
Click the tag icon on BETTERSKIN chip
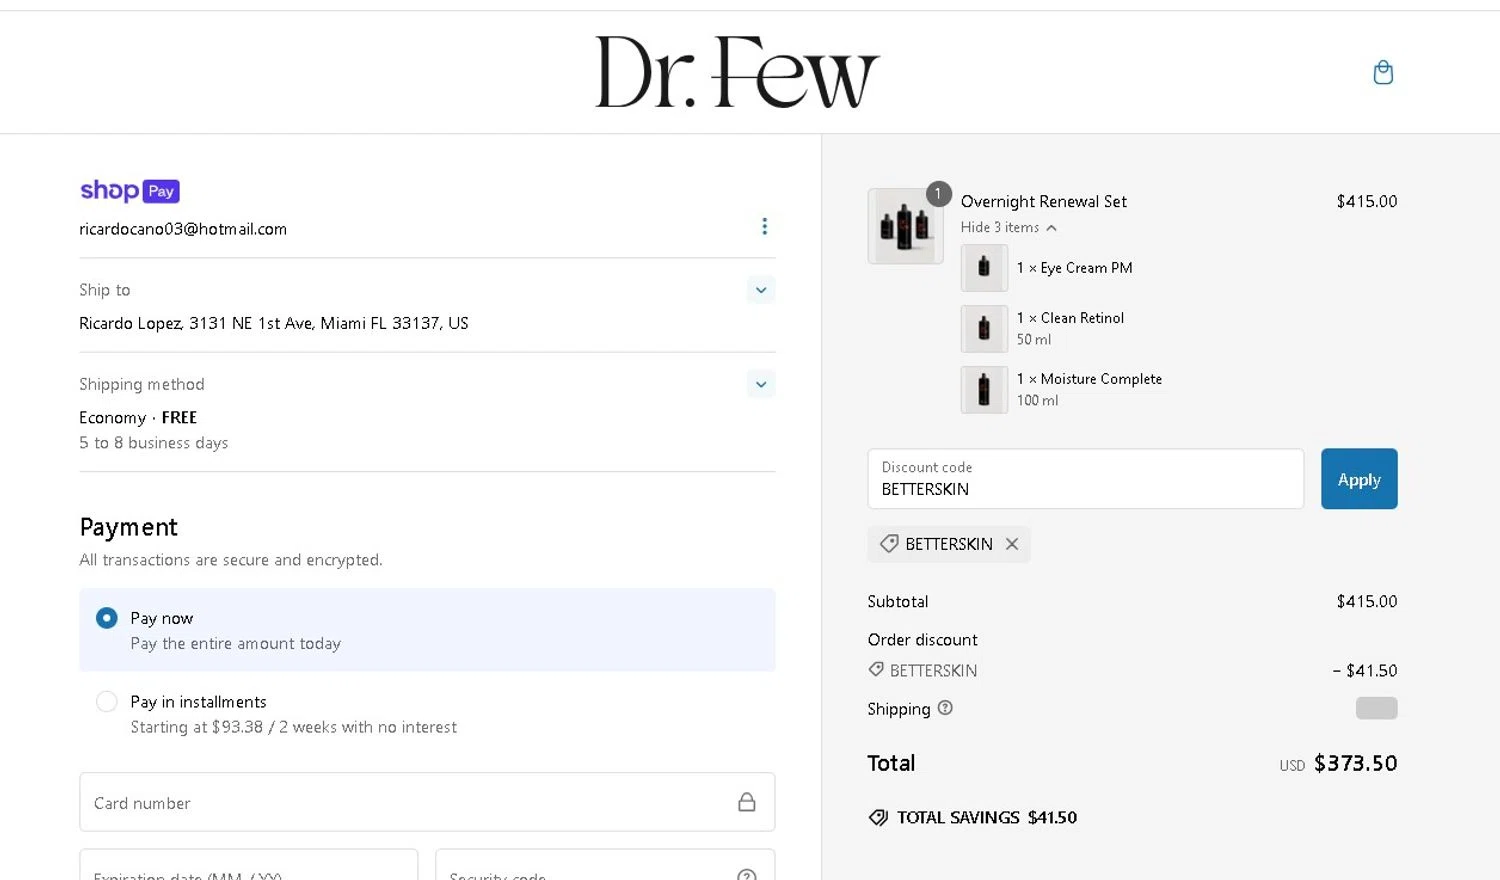(x=888, y=544)
